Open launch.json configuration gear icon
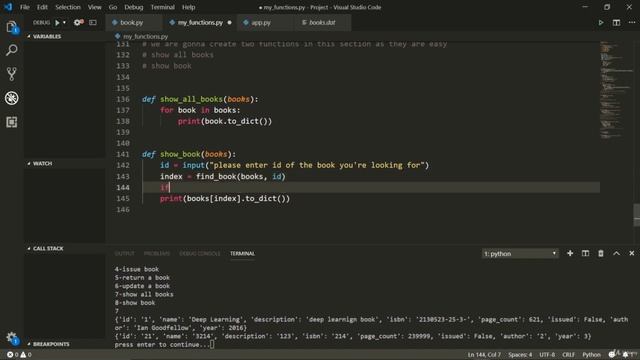Image resolution: width=640 pixels, height=360 pixels. click(78, 22)
